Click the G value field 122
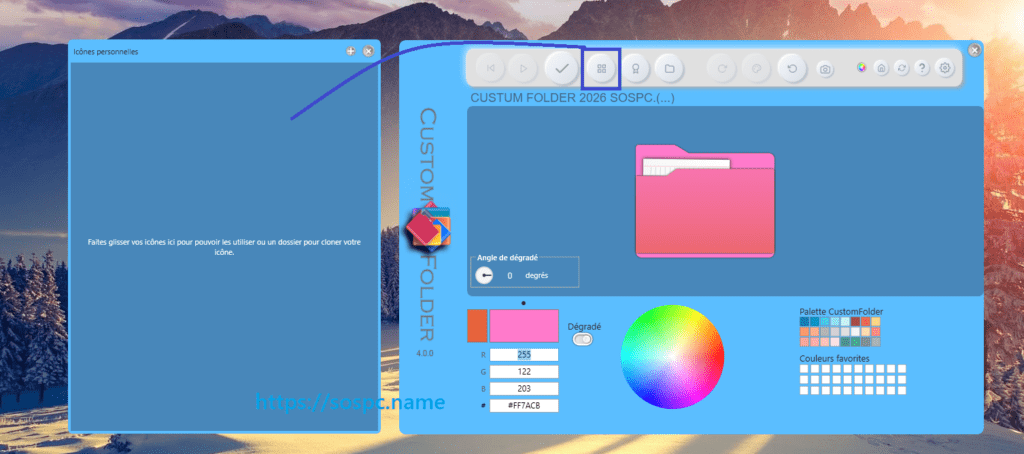 click(x=524, y=372)
